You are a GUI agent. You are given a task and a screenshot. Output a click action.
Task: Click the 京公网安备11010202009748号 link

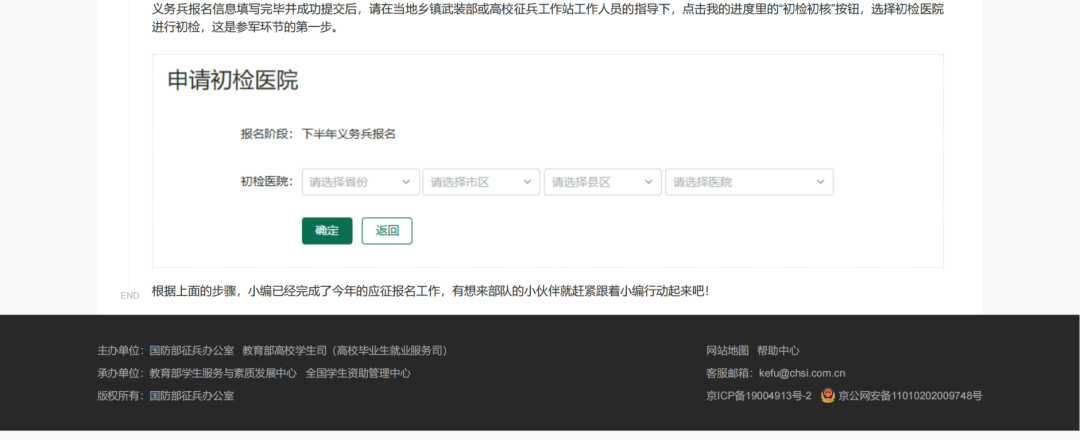pos(911,396)
